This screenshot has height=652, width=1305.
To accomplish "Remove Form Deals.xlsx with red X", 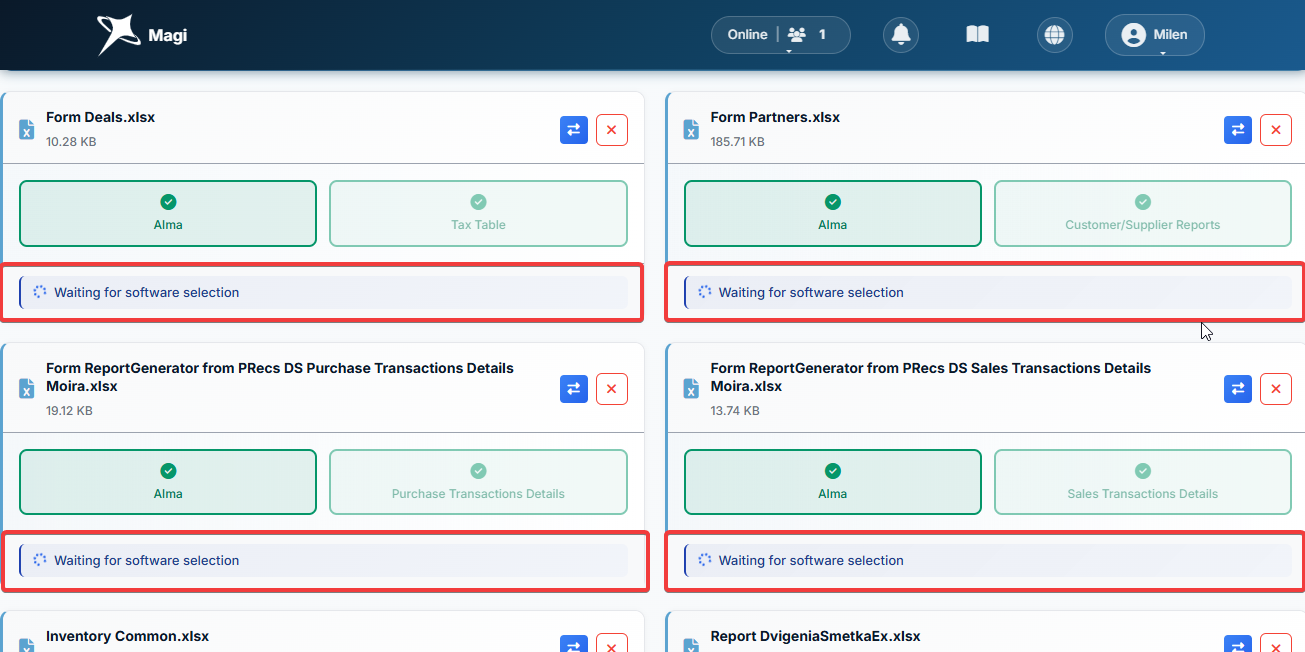I will pyautogui.click(x=612, y=130).
